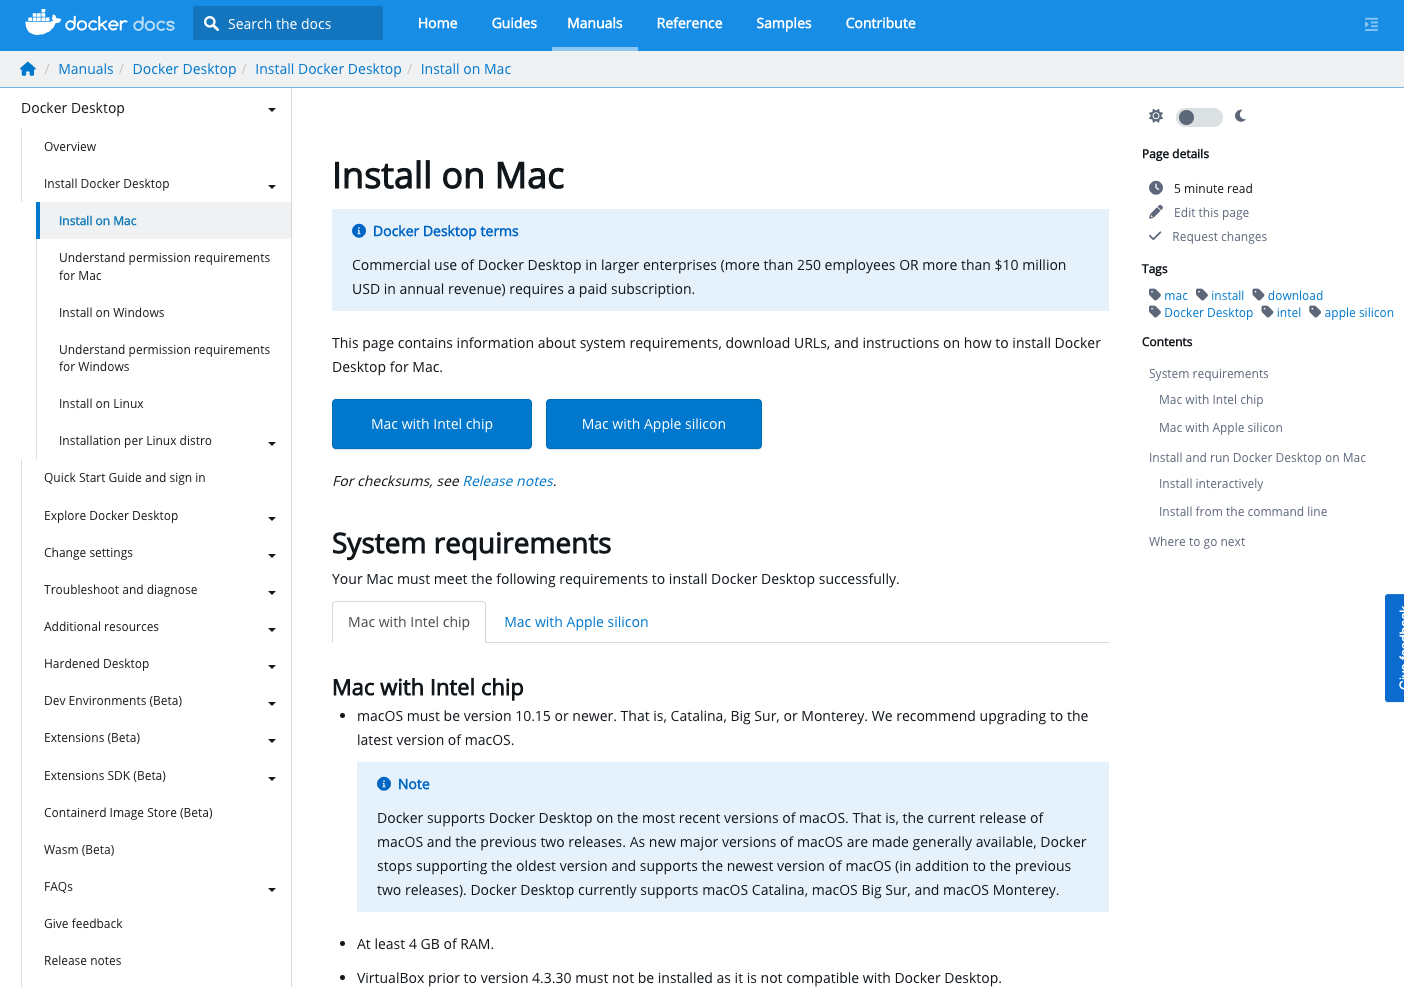
Task: Toggle the dark theme switch
Action: [x=1199, y=117]
